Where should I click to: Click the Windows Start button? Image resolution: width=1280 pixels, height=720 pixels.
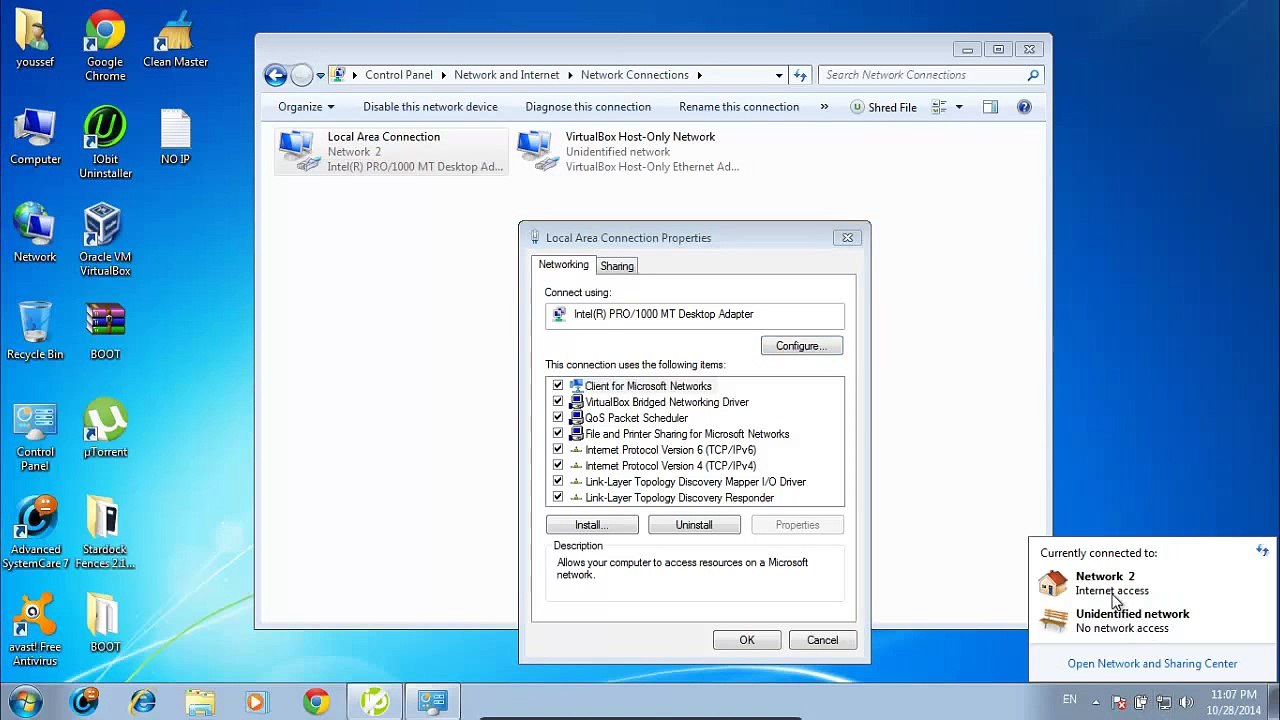[25, 701]
